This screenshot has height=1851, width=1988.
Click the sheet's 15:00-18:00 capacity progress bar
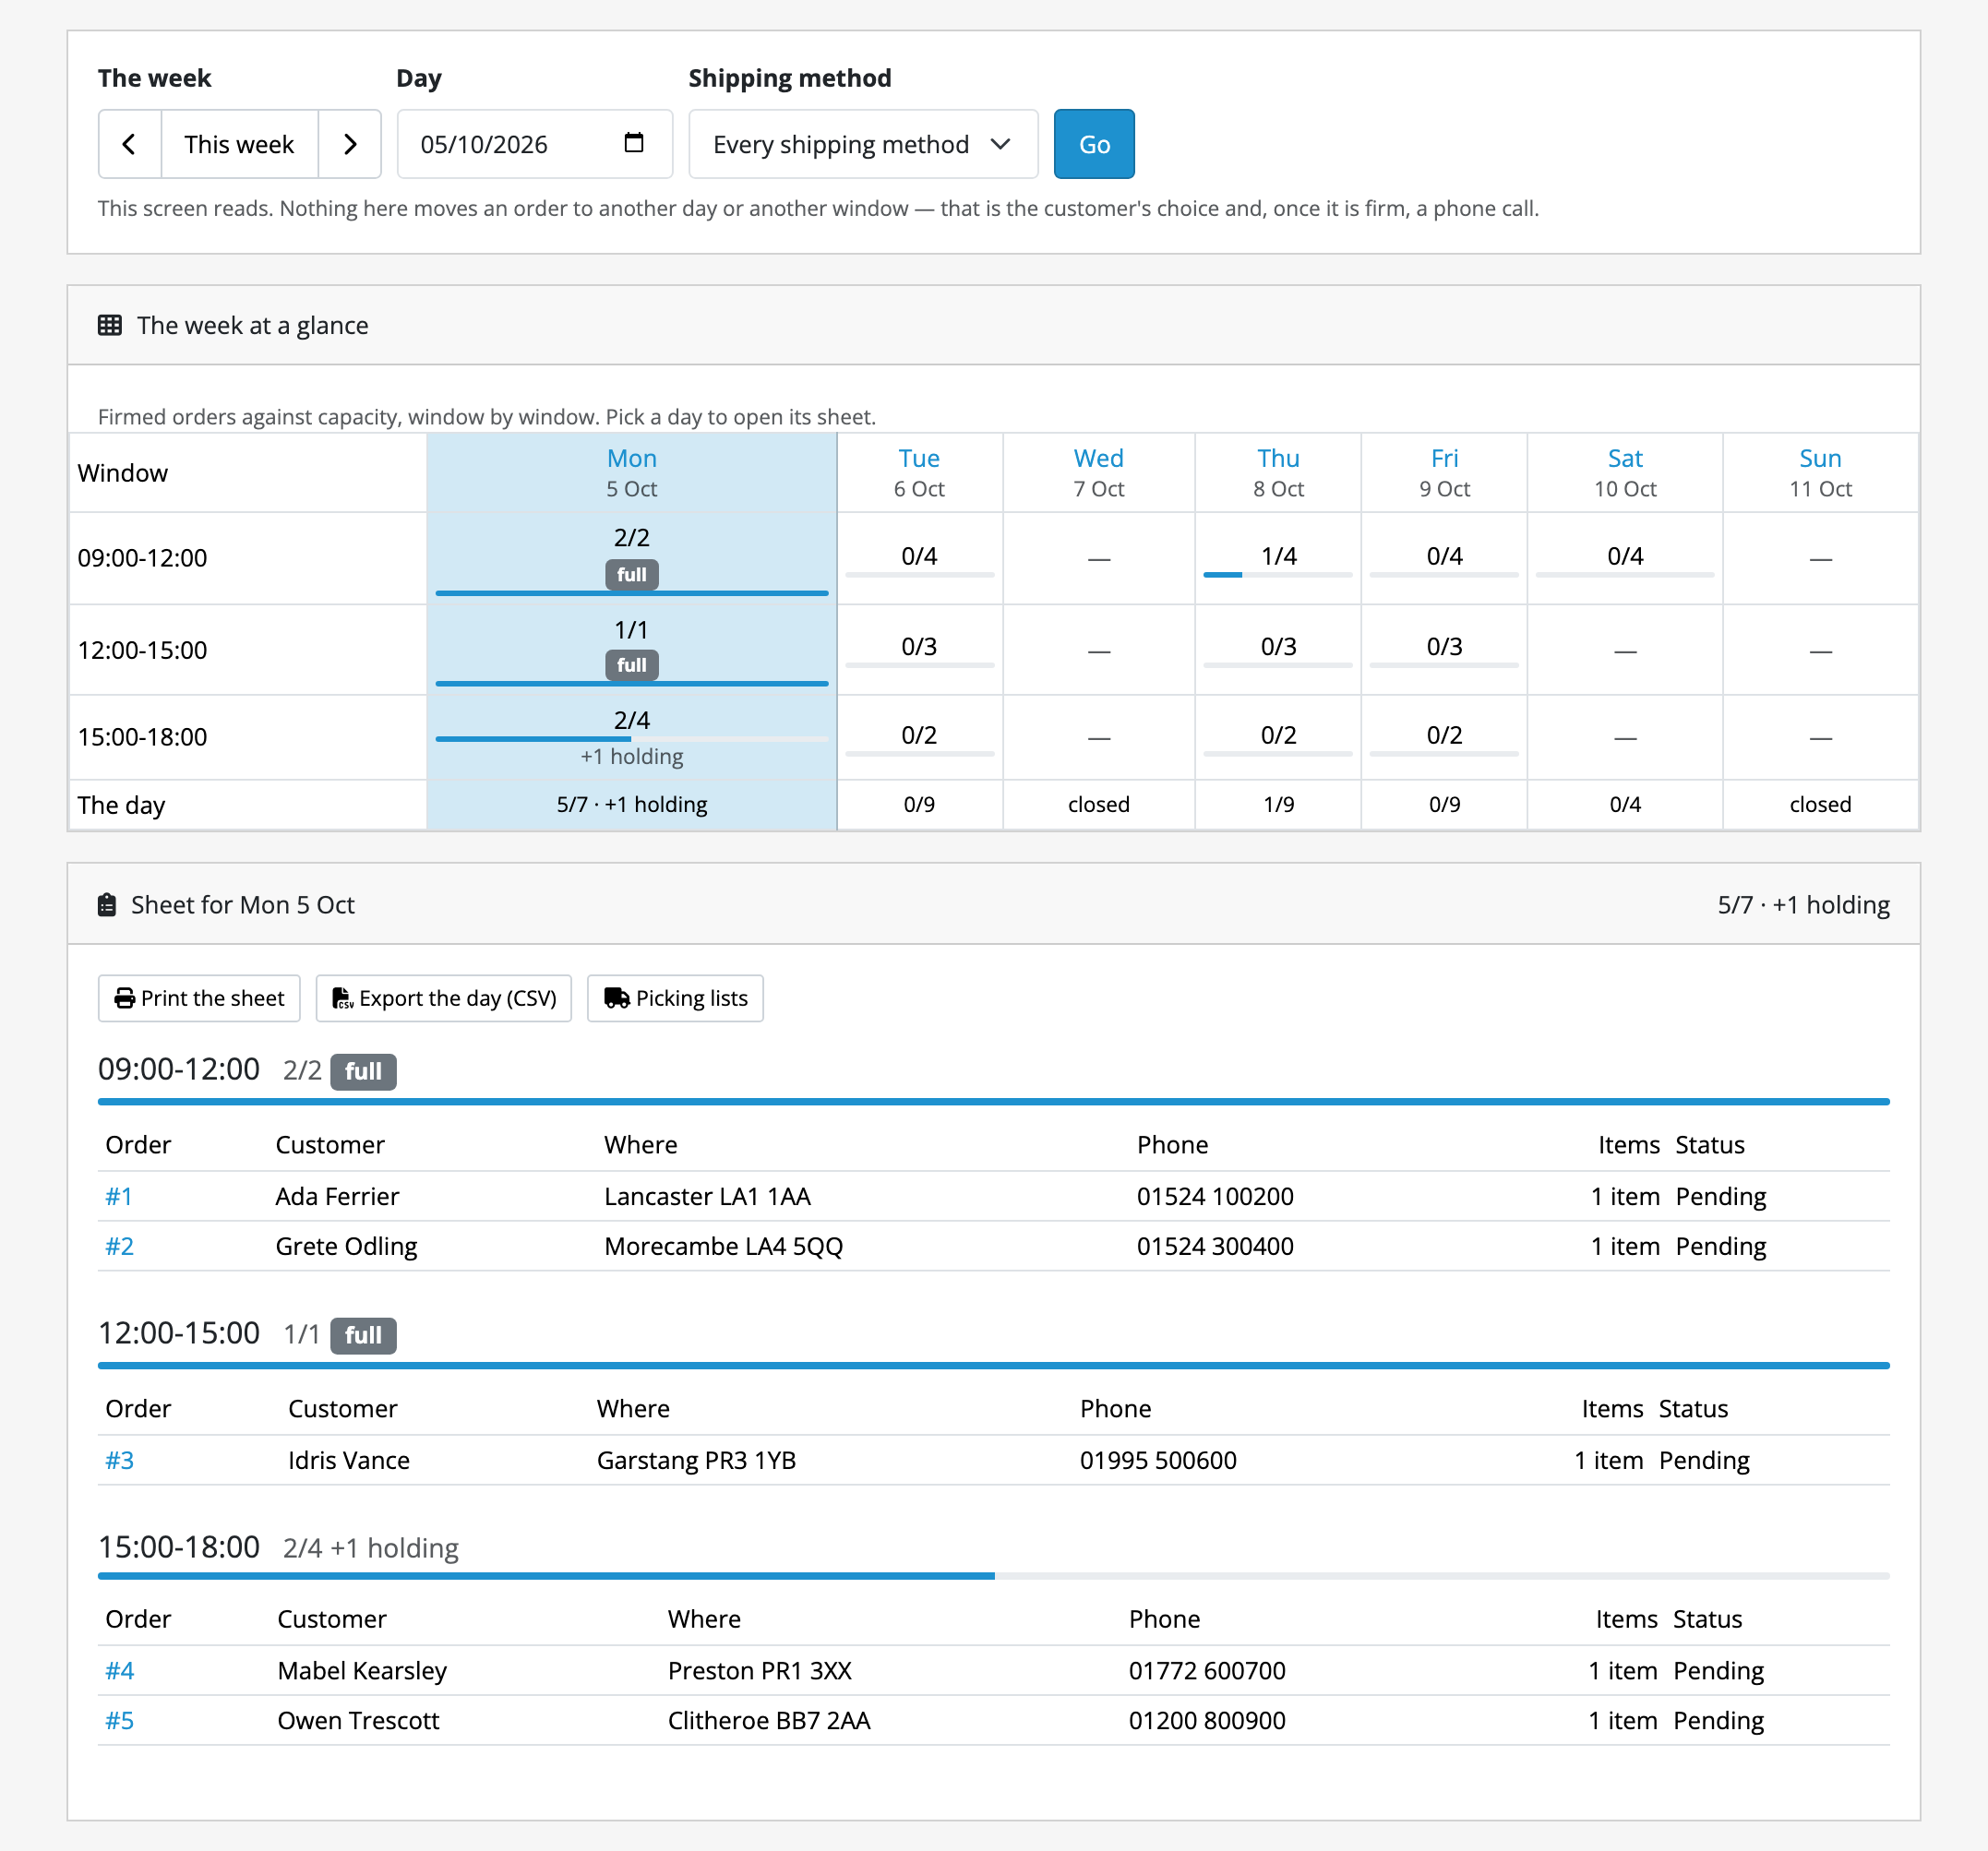click(993, 1575)
